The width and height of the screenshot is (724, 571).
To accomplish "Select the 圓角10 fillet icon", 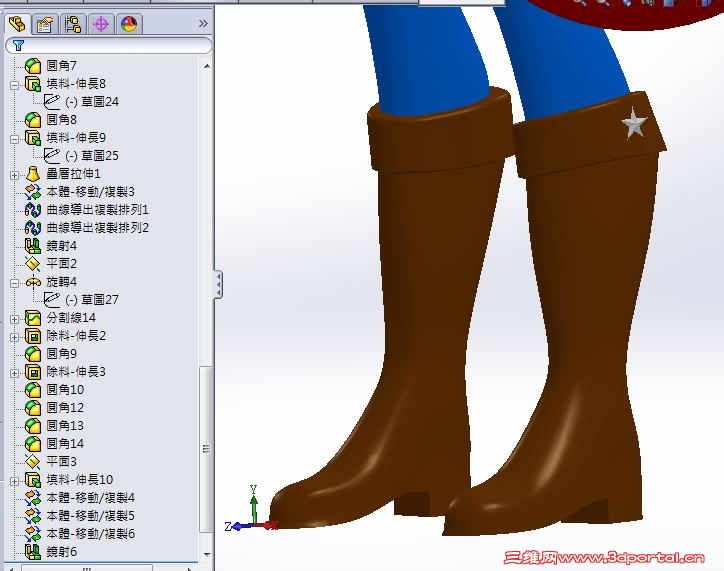I will [33, 390].
